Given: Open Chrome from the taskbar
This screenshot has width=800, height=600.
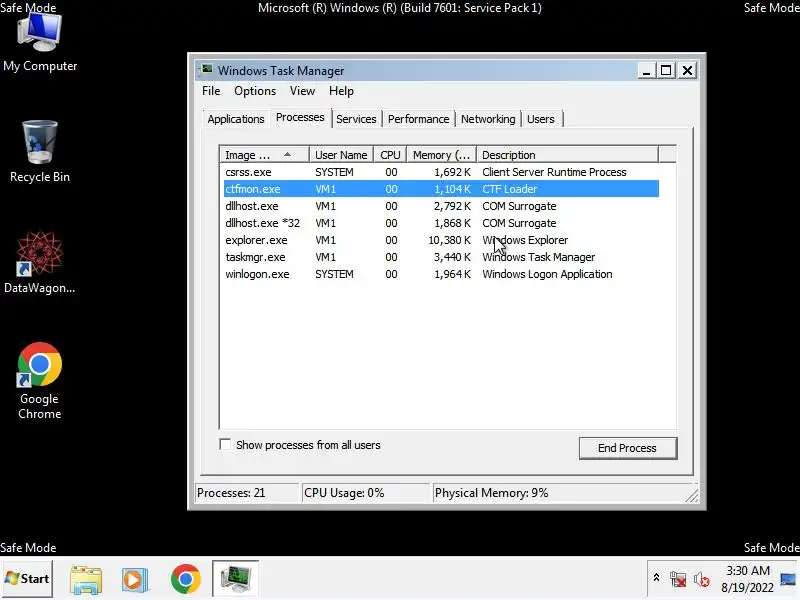Looking at the screenshot, I should tap(186, 579).
